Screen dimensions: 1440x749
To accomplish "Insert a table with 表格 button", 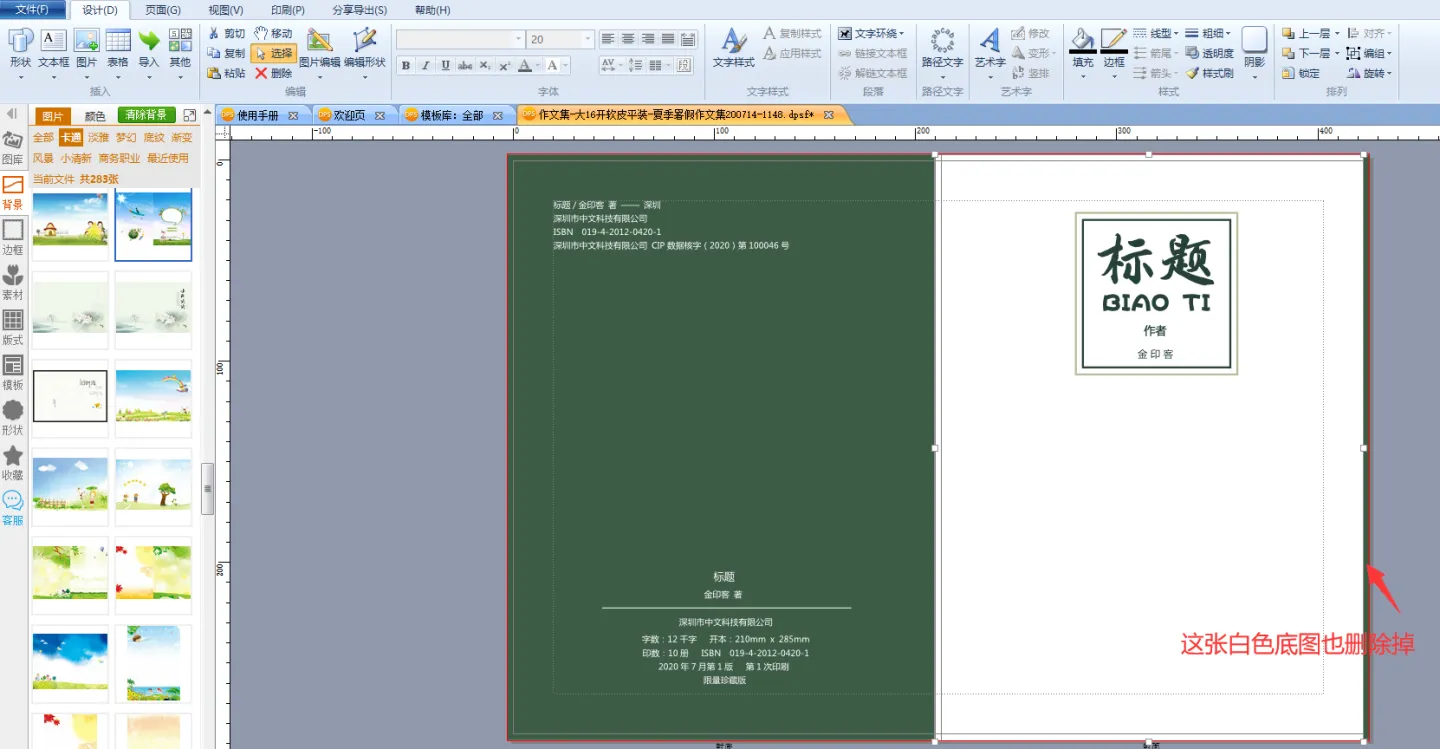I will (118, 47).
